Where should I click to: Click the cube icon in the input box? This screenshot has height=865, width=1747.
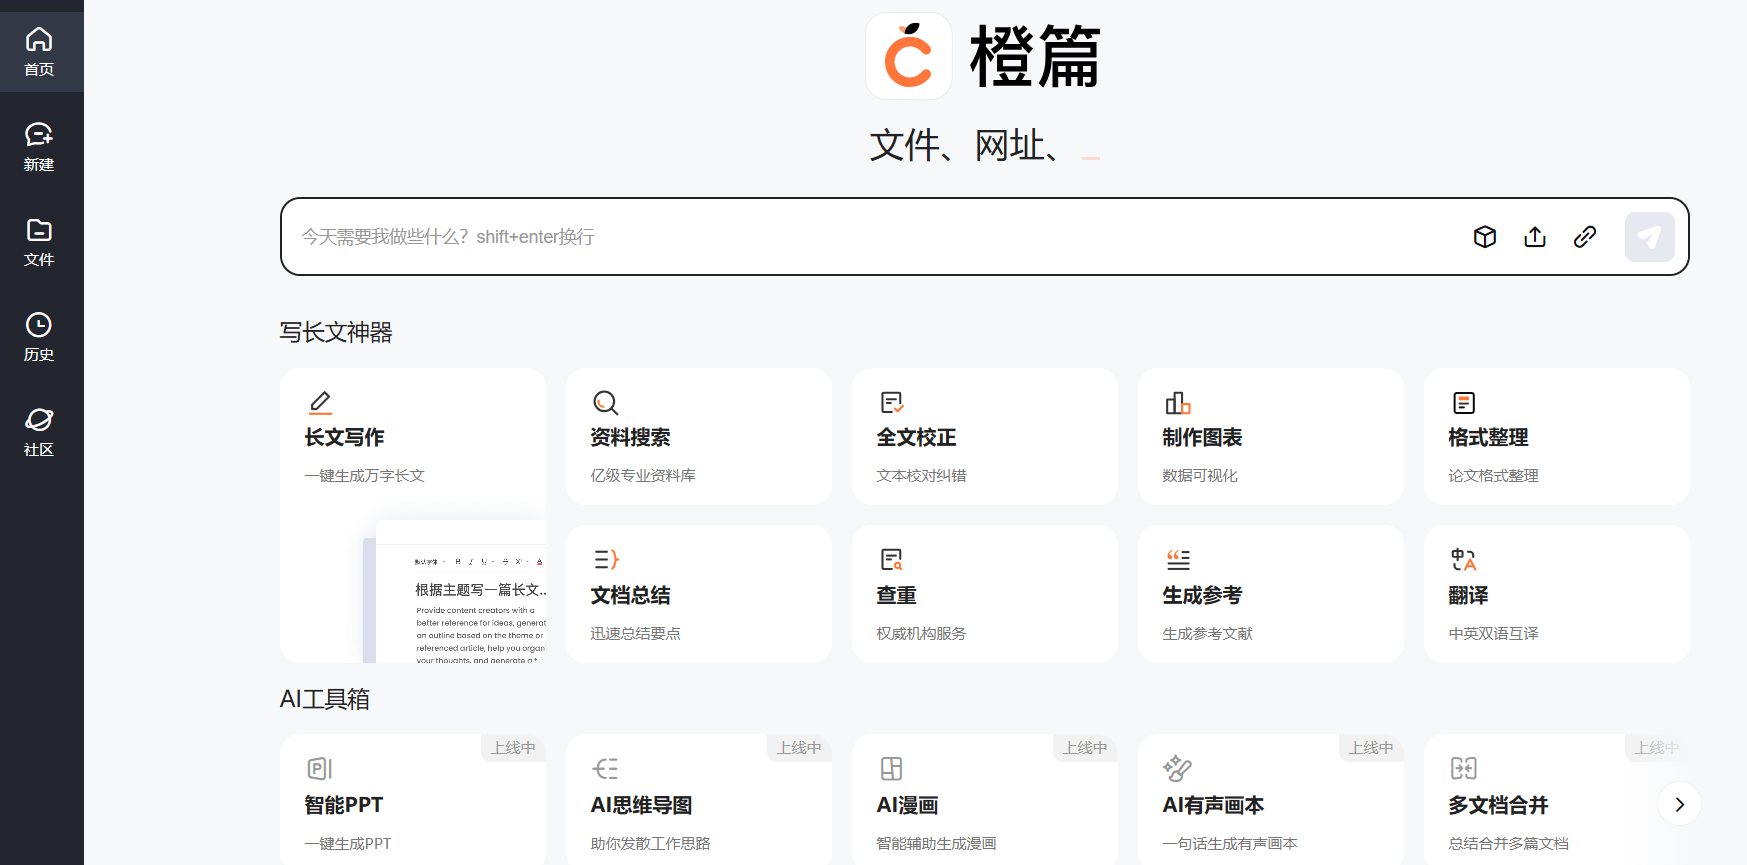point(1485,237)
